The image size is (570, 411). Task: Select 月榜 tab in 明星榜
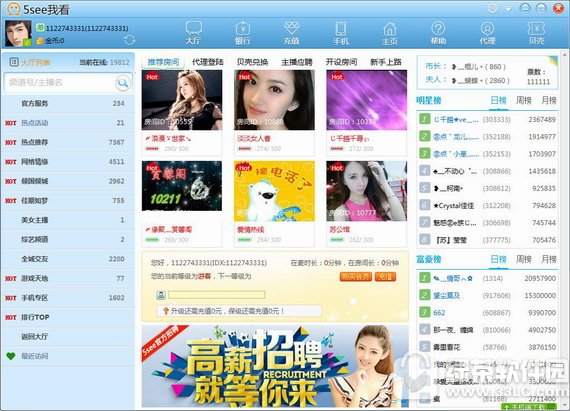click(549, 100)
